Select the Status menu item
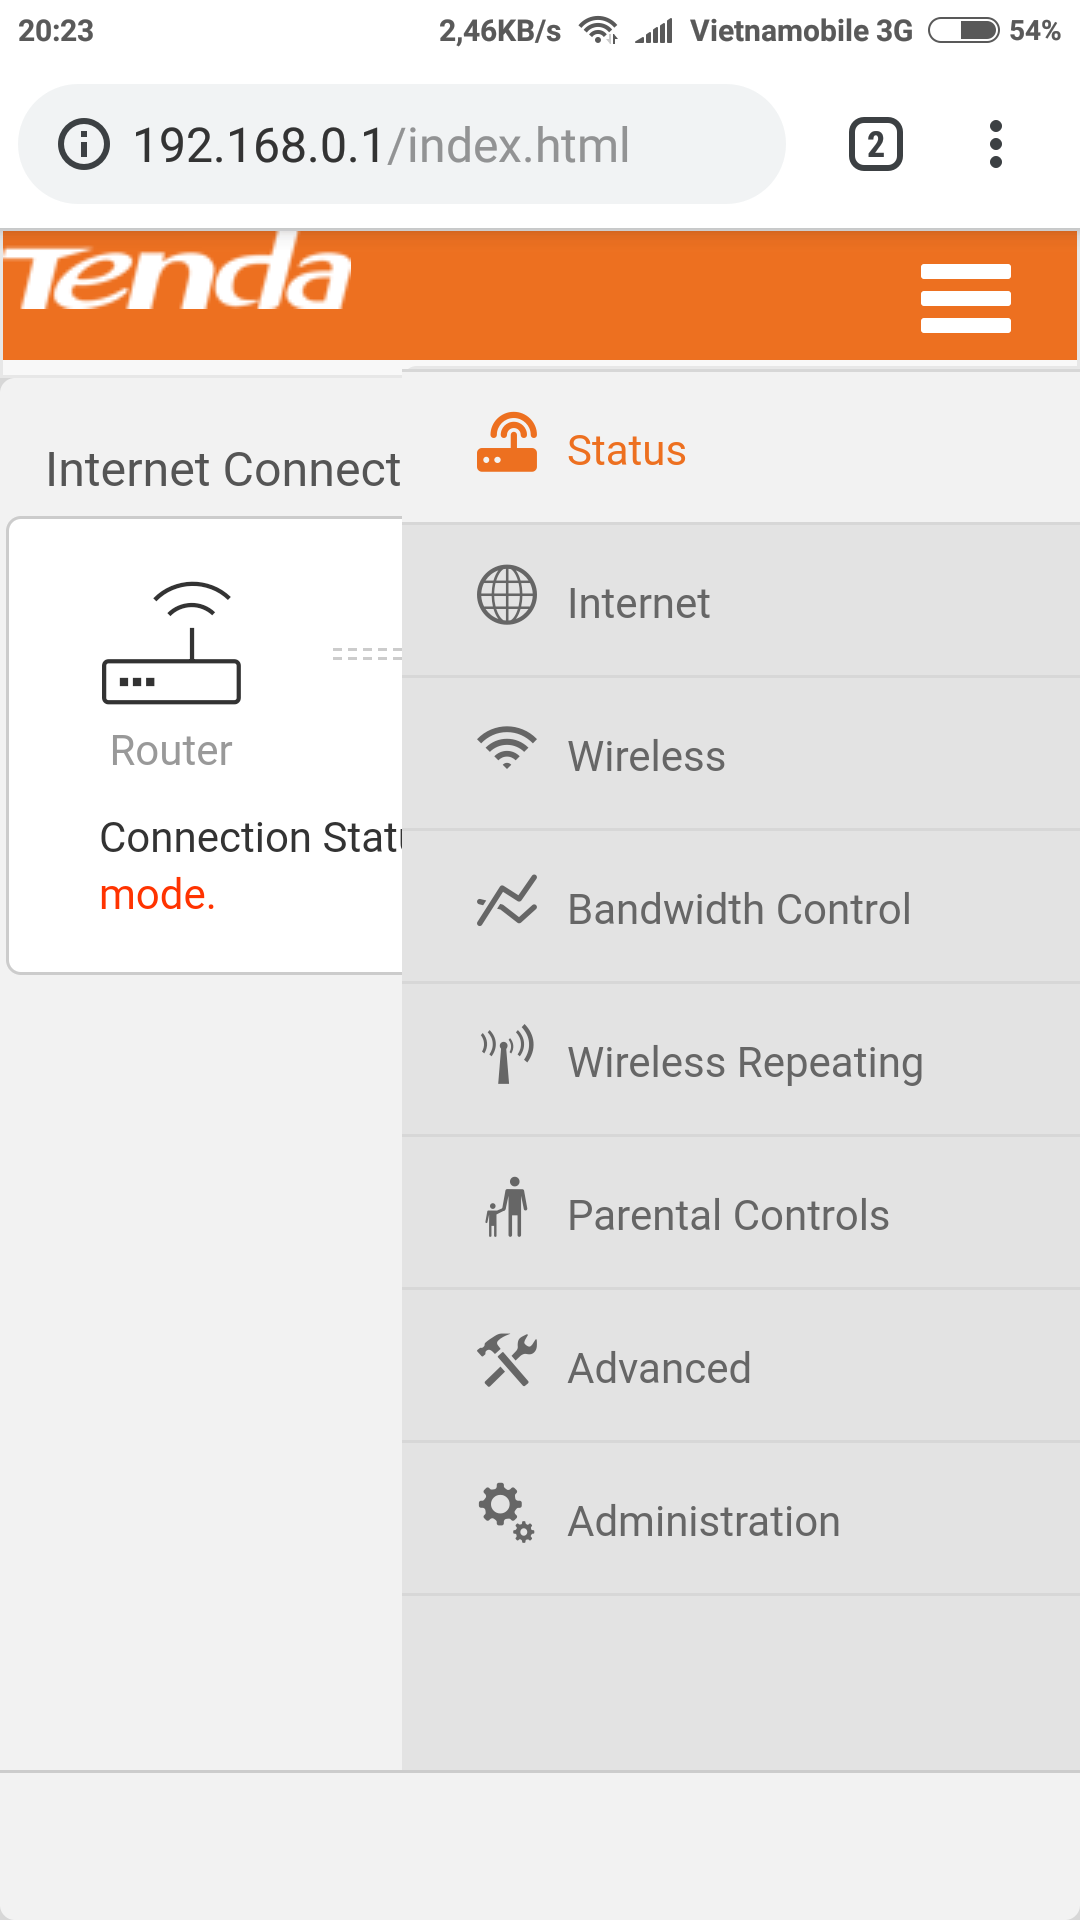 point(741,449)
